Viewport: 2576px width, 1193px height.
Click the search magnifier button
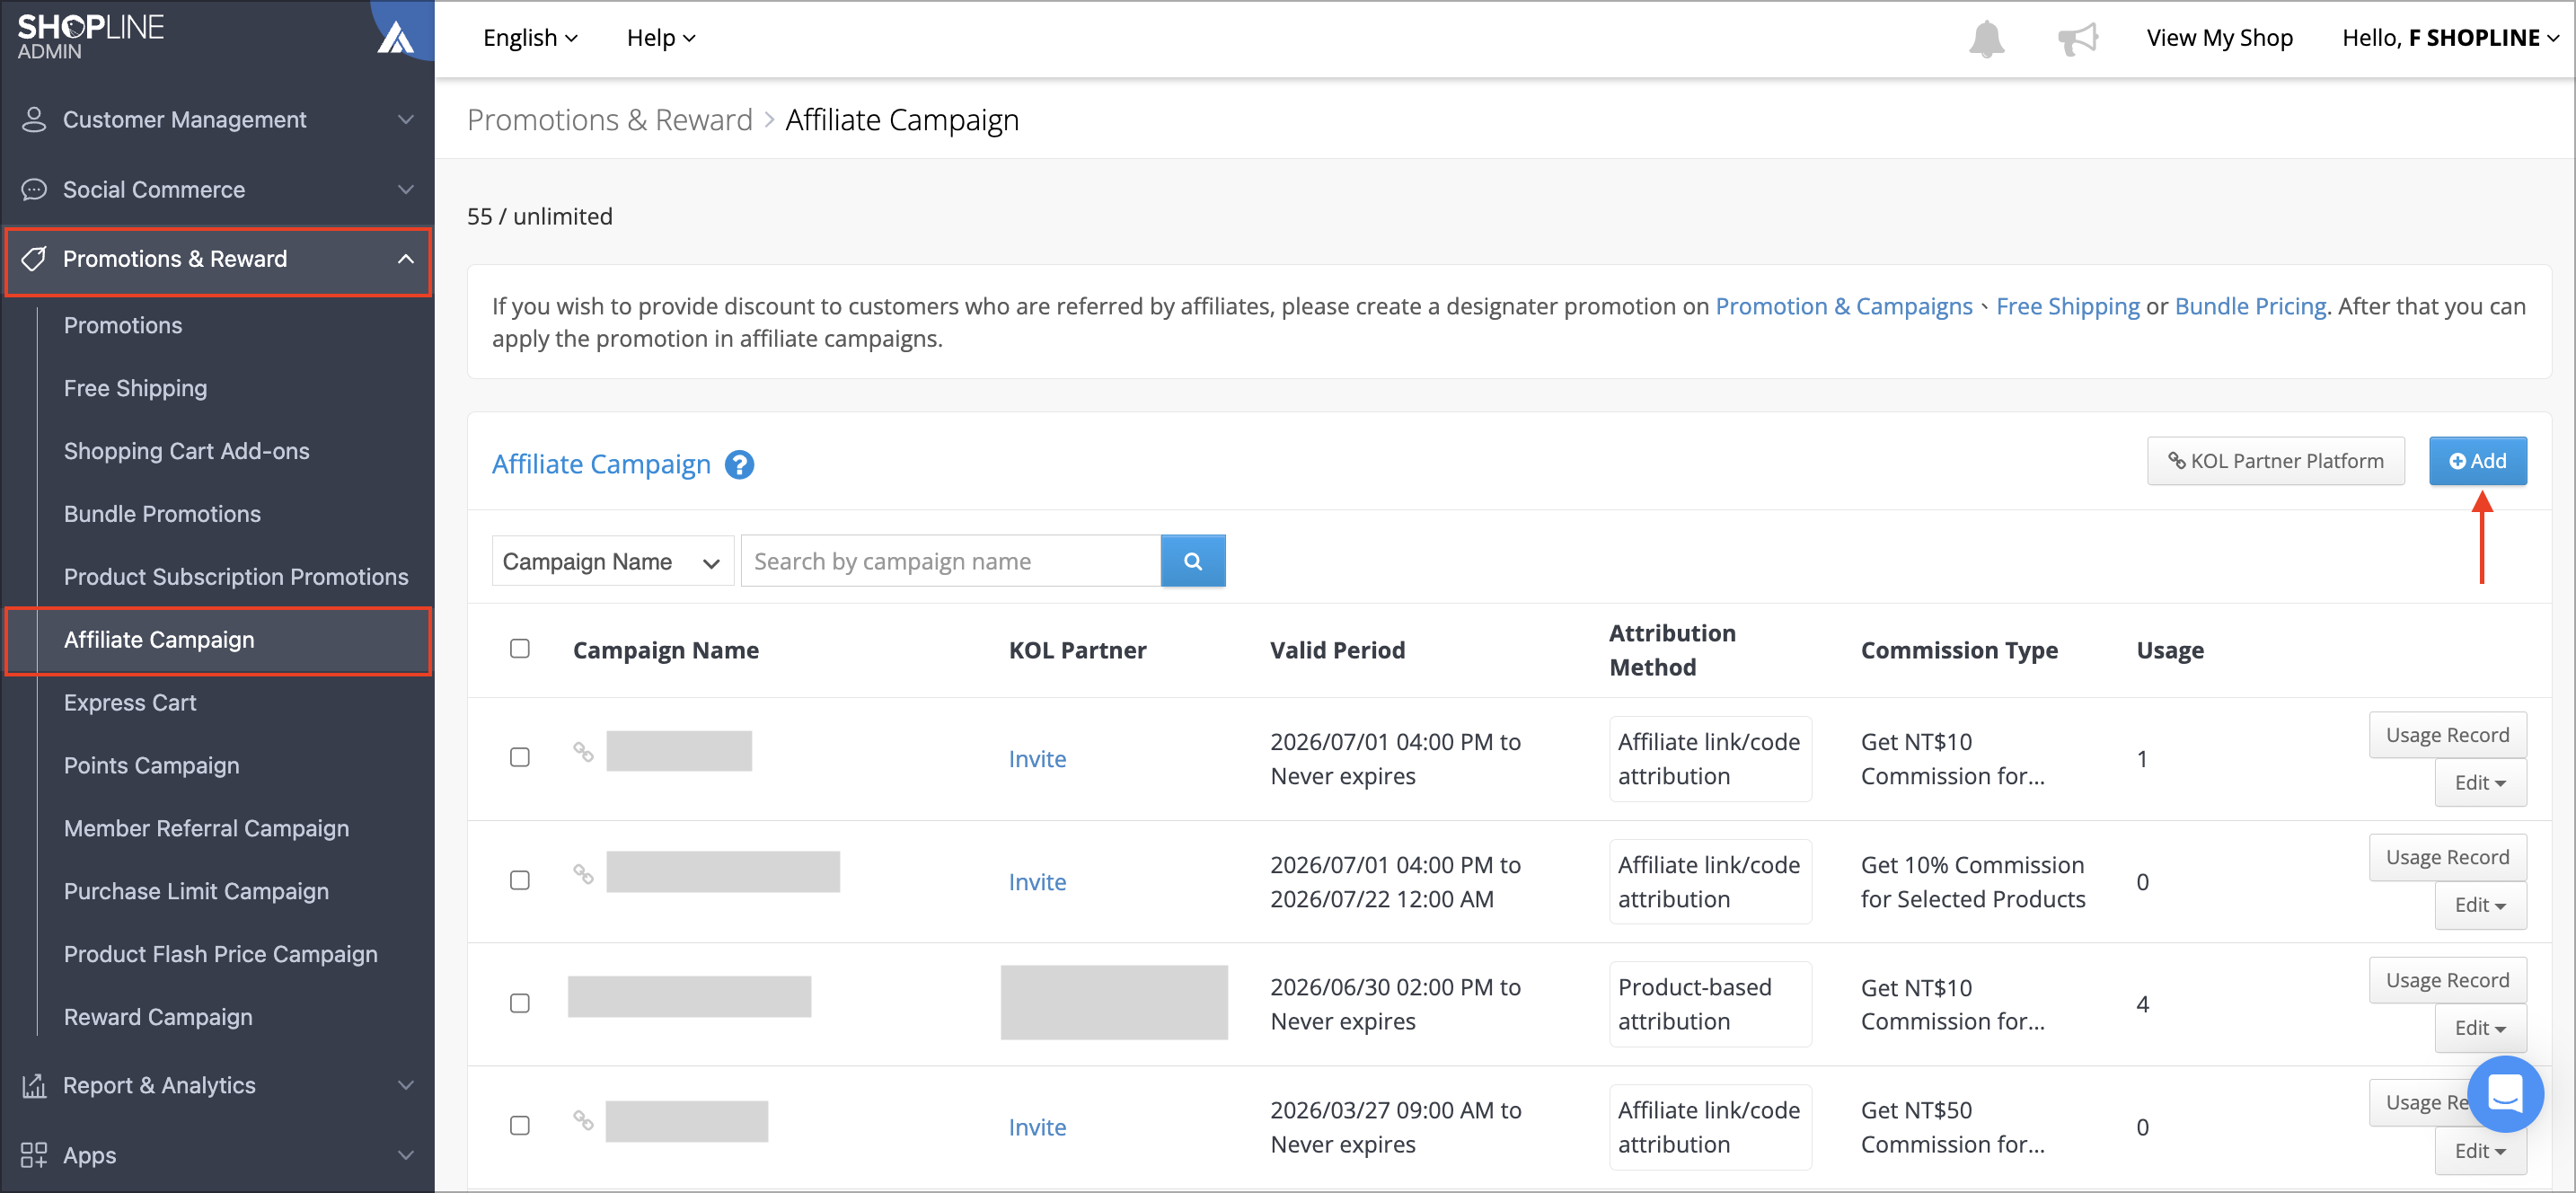[x=1193, y=561]
